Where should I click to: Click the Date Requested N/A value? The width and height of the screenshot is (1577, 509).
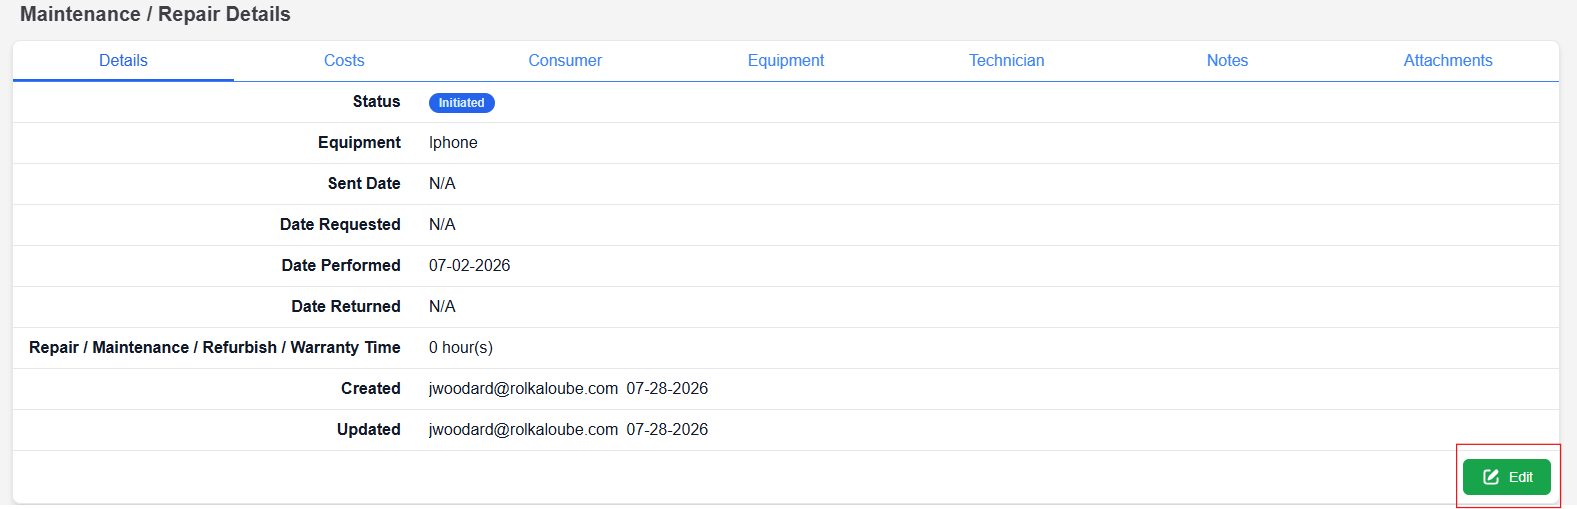coord(442,224)
